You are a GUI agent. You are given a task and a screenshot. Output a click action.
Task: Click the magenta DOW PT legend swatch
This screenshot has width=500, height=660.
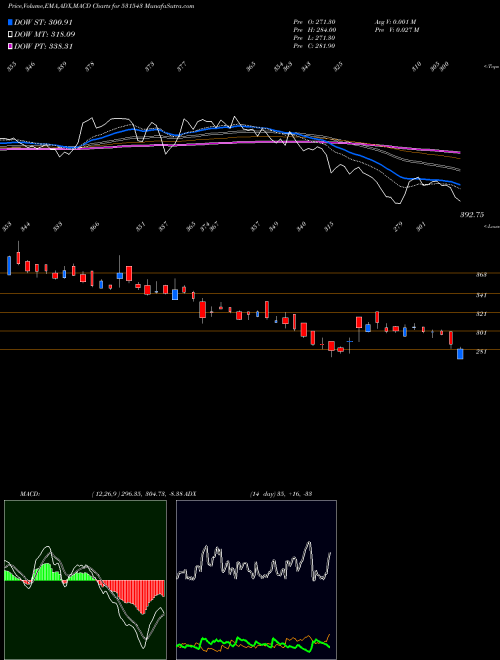point(10,46)
